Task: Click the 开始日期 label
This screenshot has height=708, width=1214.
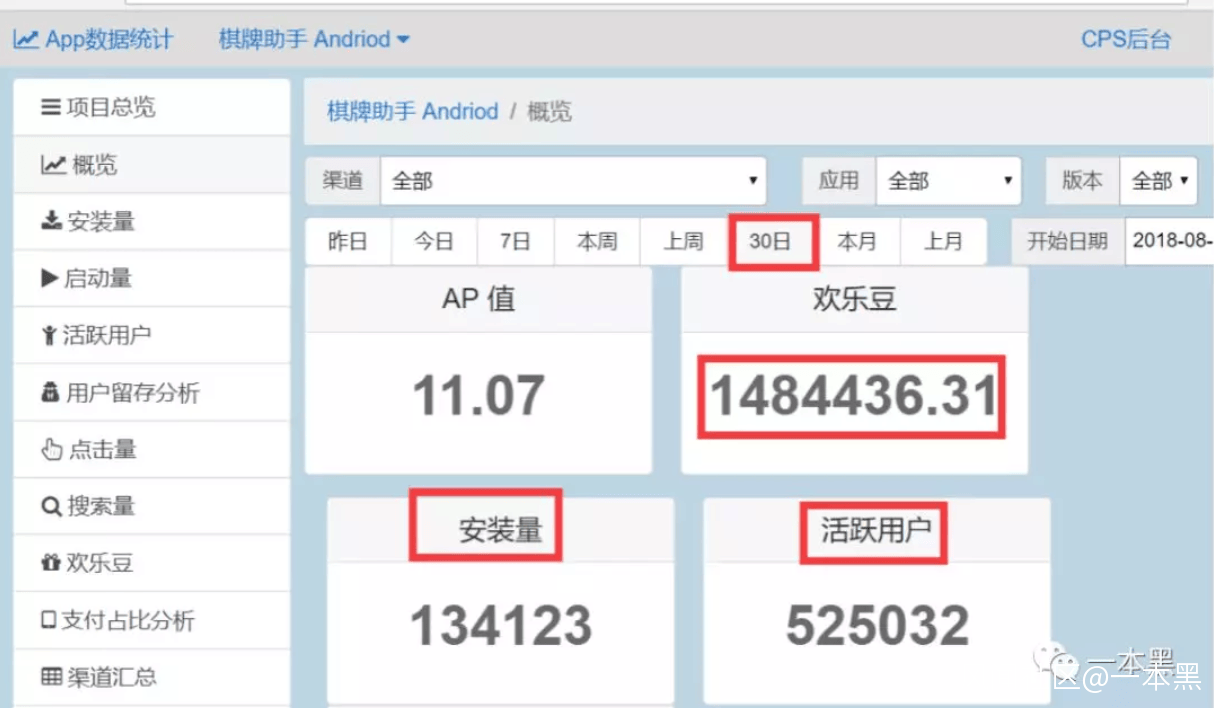Action: (1068, 242)
